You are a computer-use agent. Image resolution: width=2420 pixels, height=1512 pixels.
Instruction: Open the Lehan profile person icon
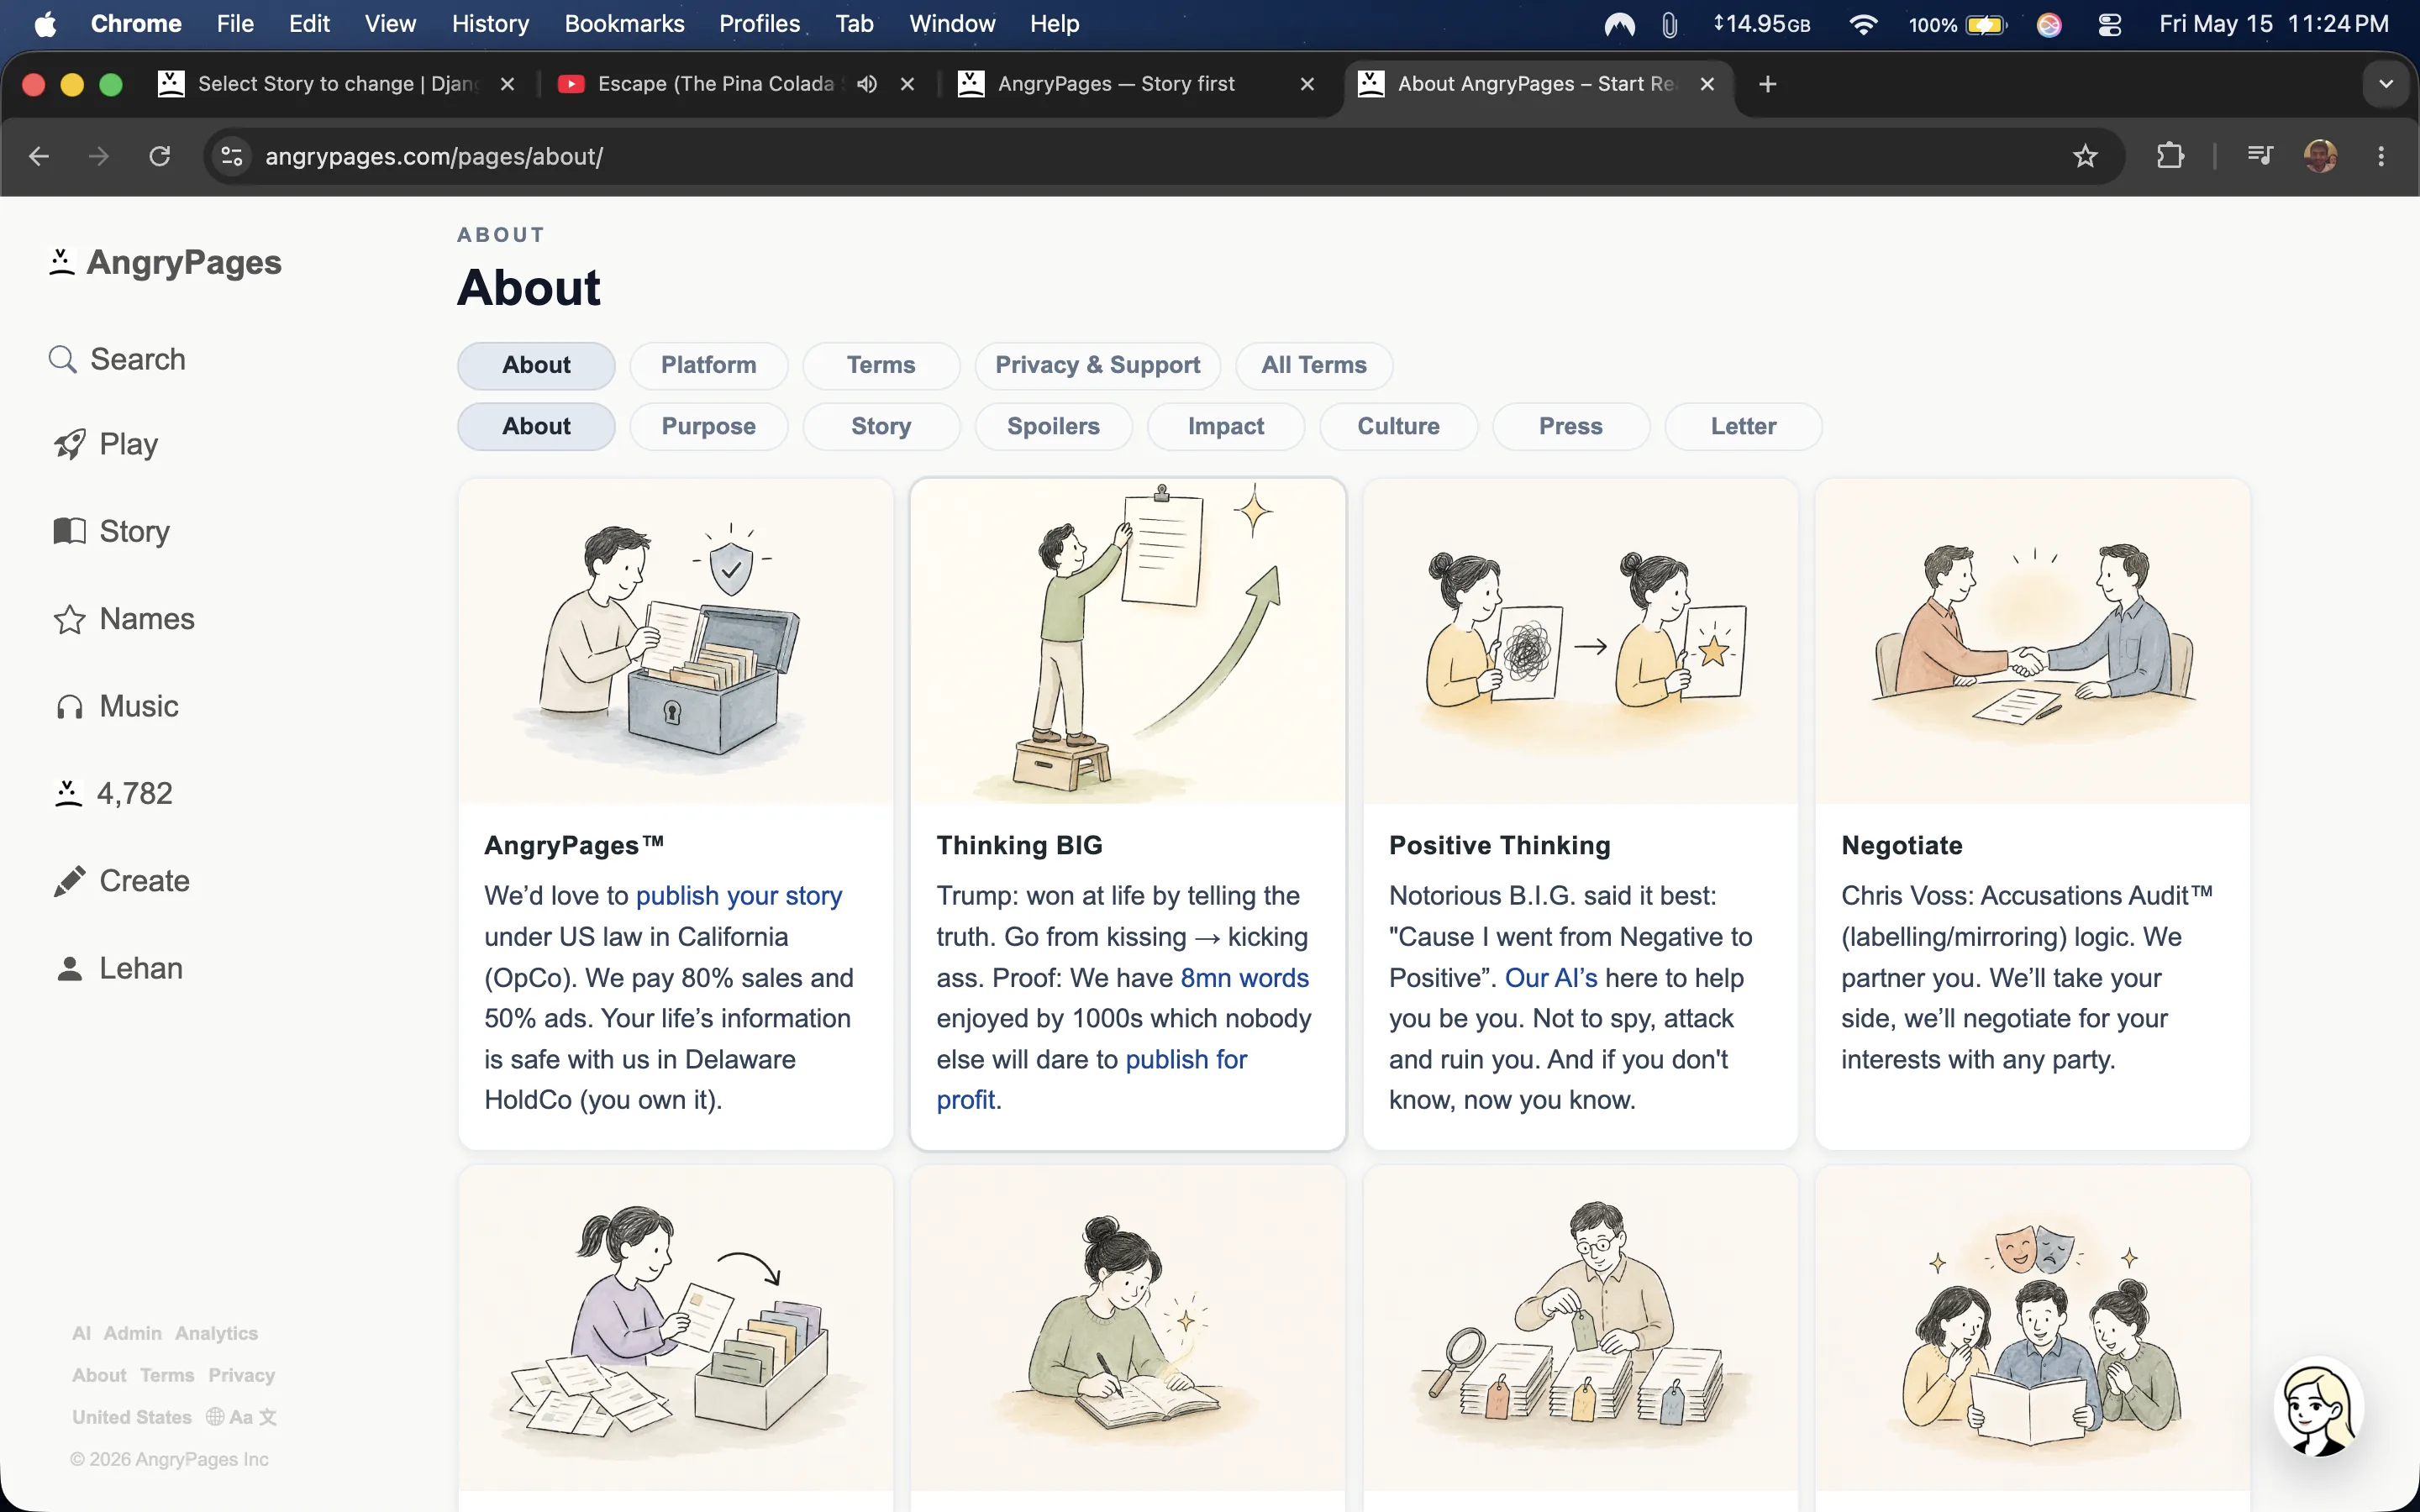(69, 968)
